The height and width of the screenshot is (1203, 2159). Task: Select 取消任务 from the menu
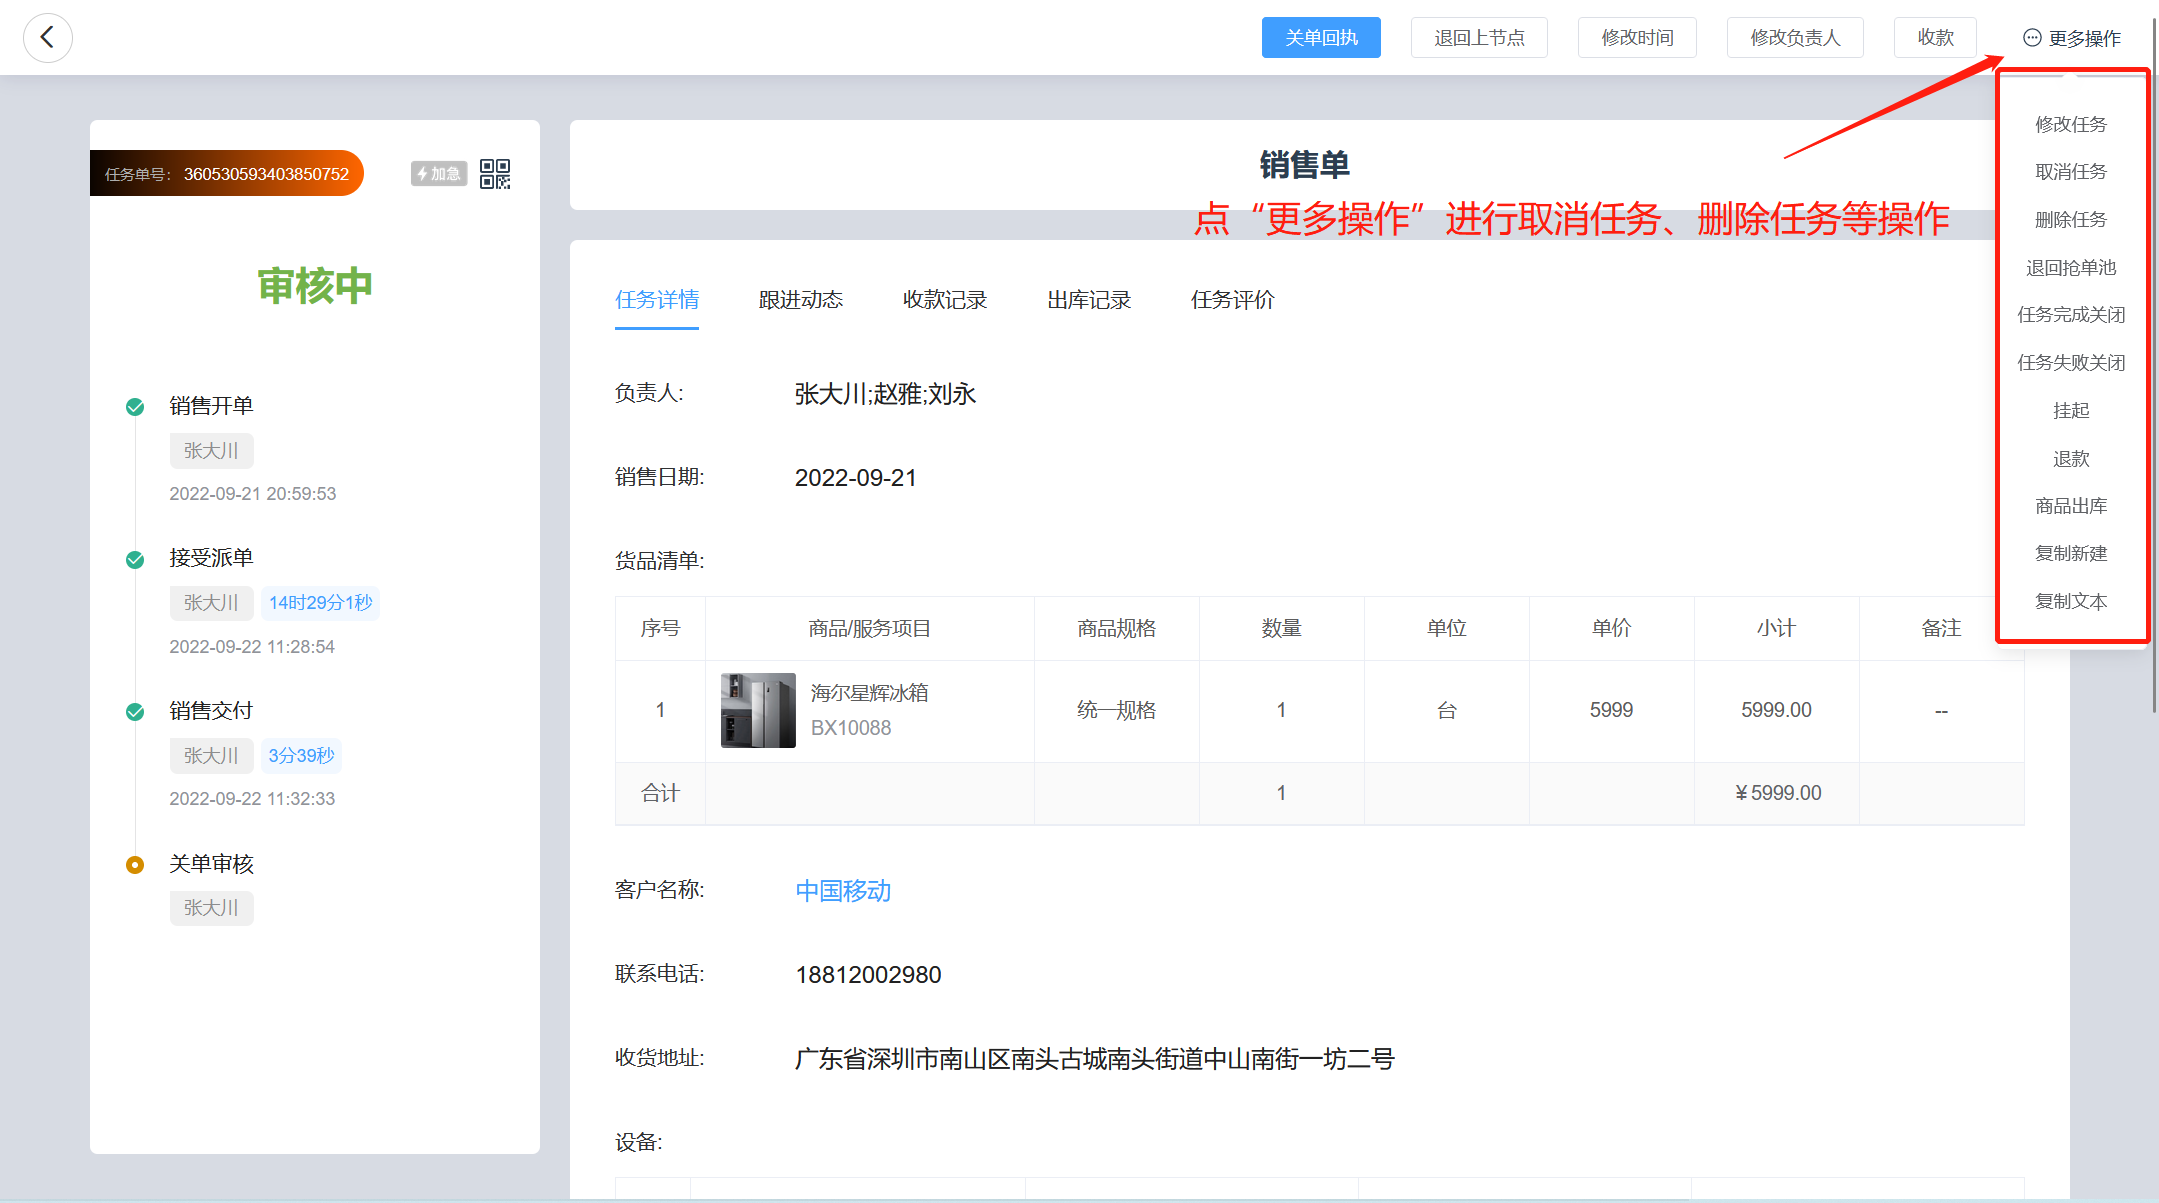[2070, 172]
